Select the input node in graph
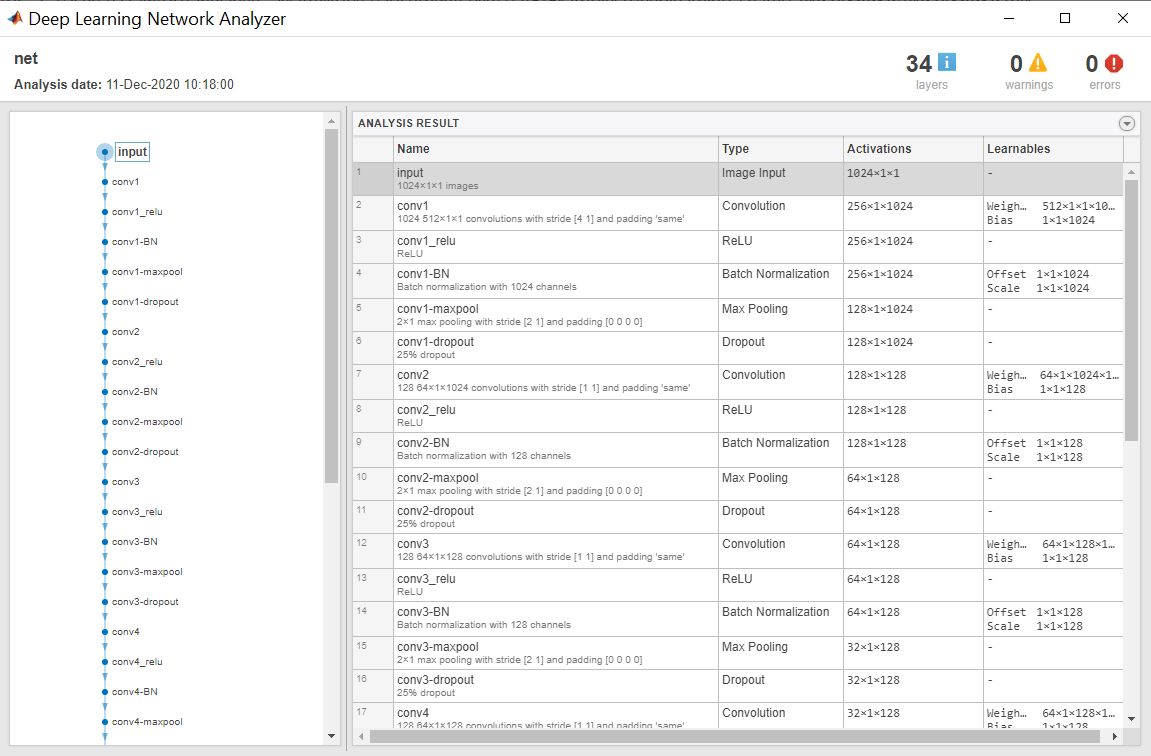1151x756 pixels. point(105,152)
